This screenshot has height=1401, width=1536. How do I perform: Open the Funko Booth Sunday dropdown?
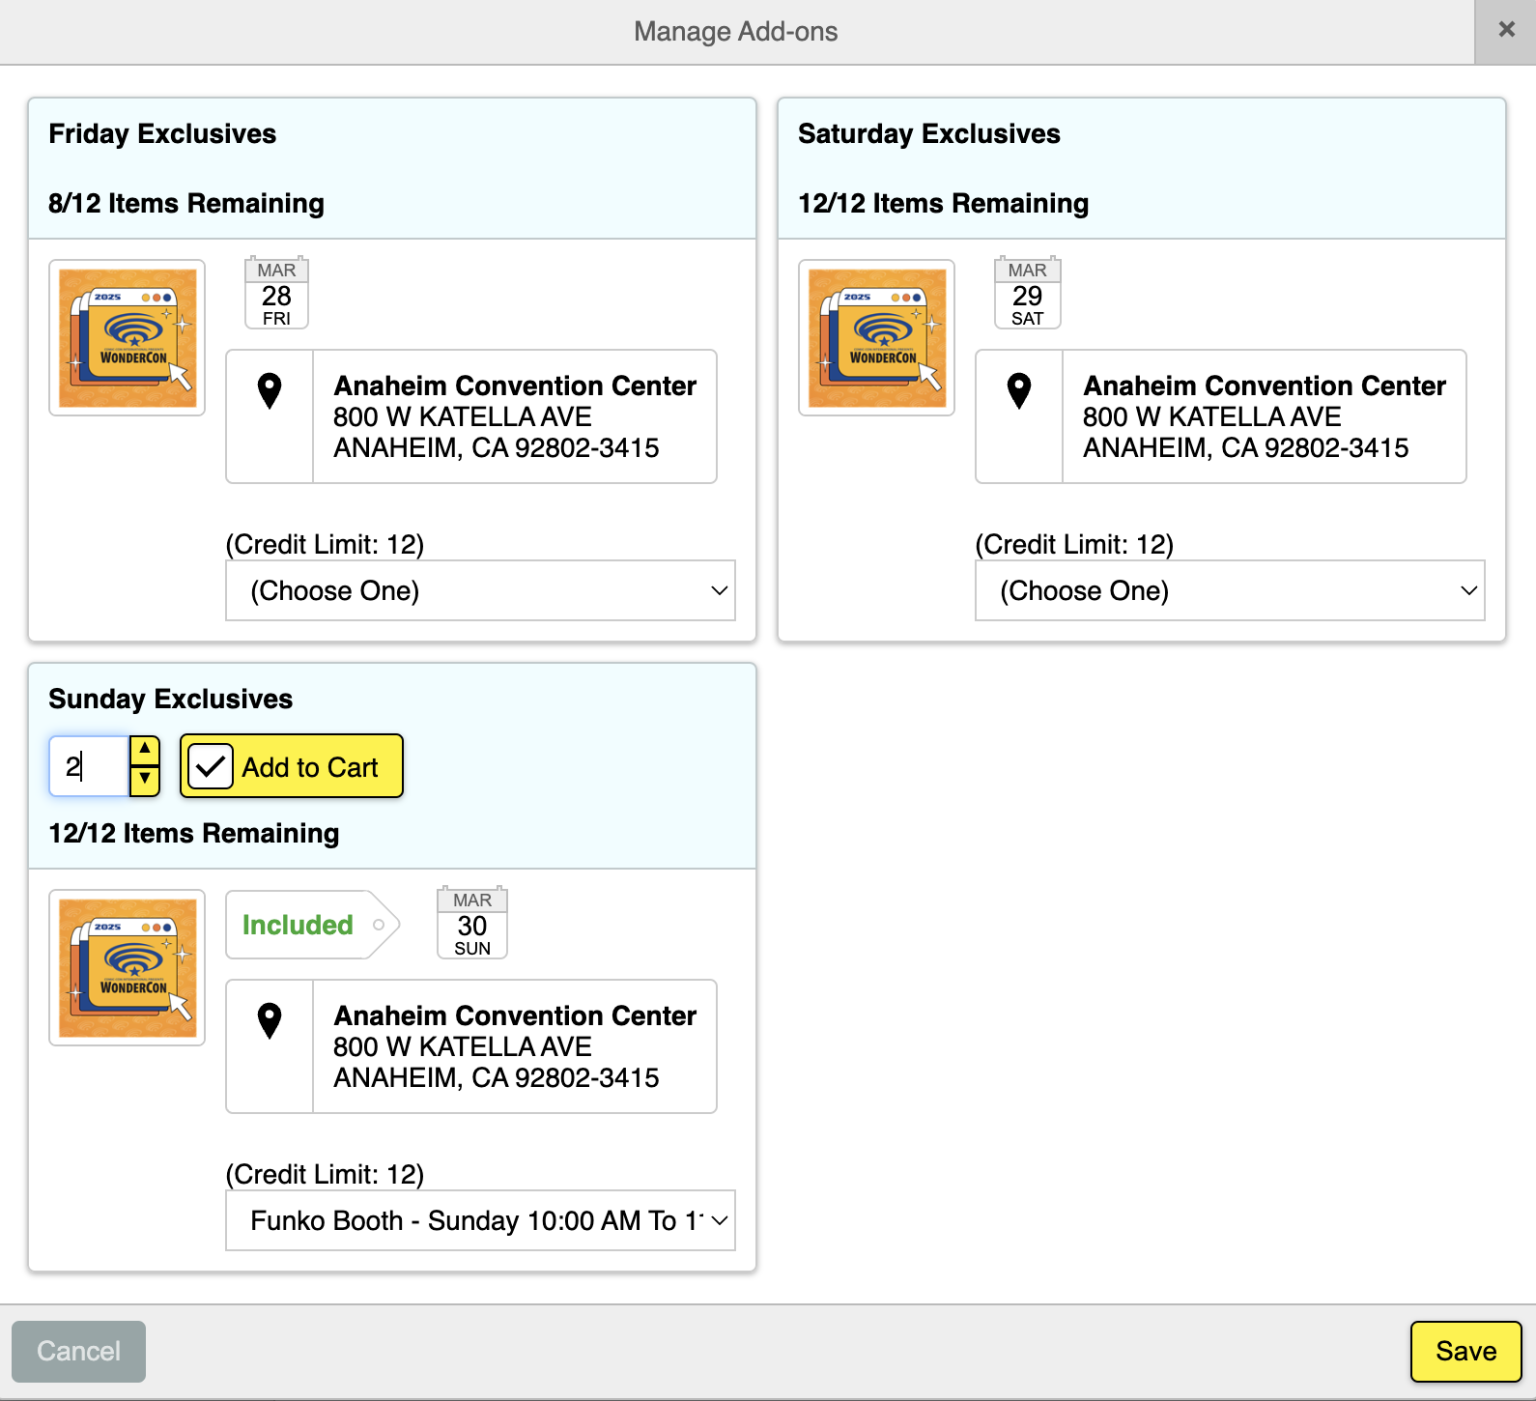pyautogui.click(x=480, y=1221)
